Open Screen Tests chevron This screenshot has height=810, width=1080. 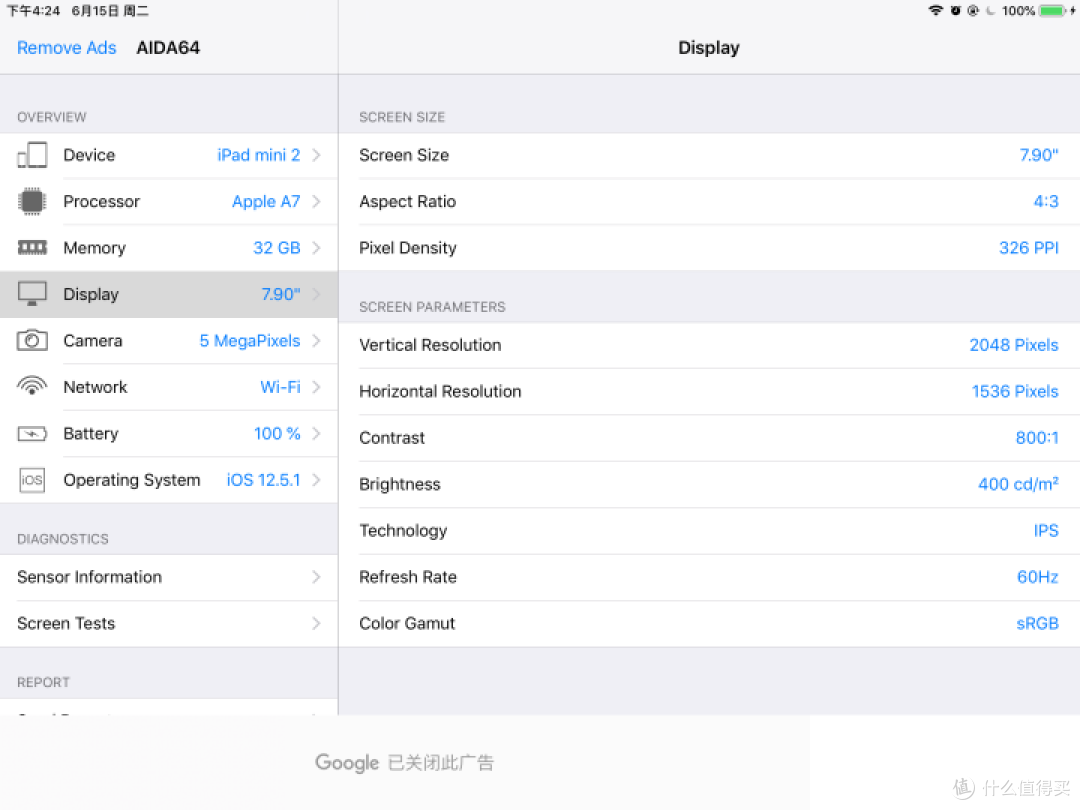[316, 623]
